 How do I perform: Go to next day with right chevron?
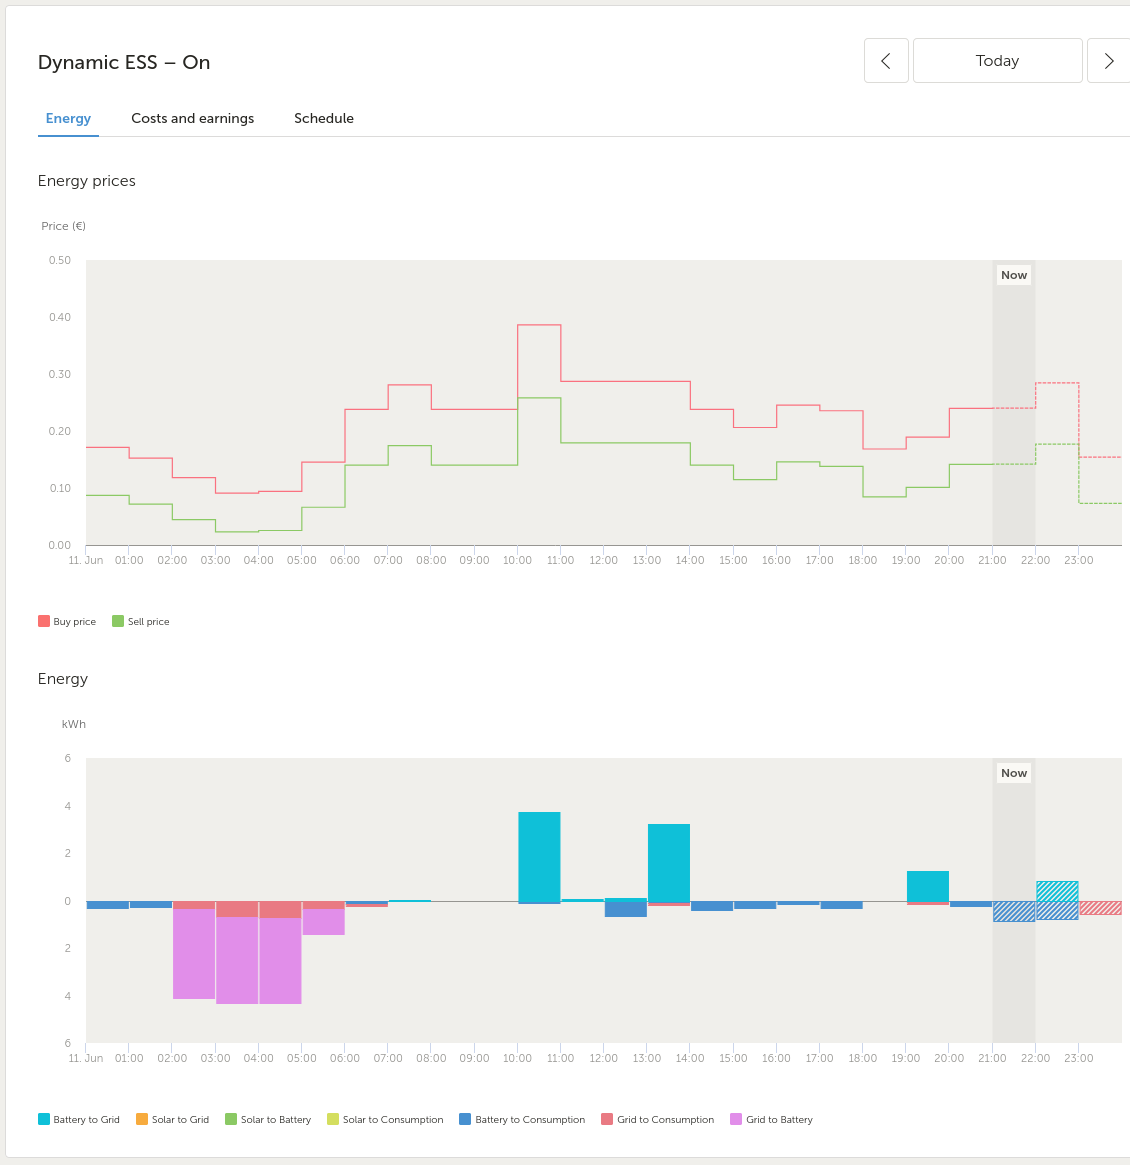[1108, 61]
